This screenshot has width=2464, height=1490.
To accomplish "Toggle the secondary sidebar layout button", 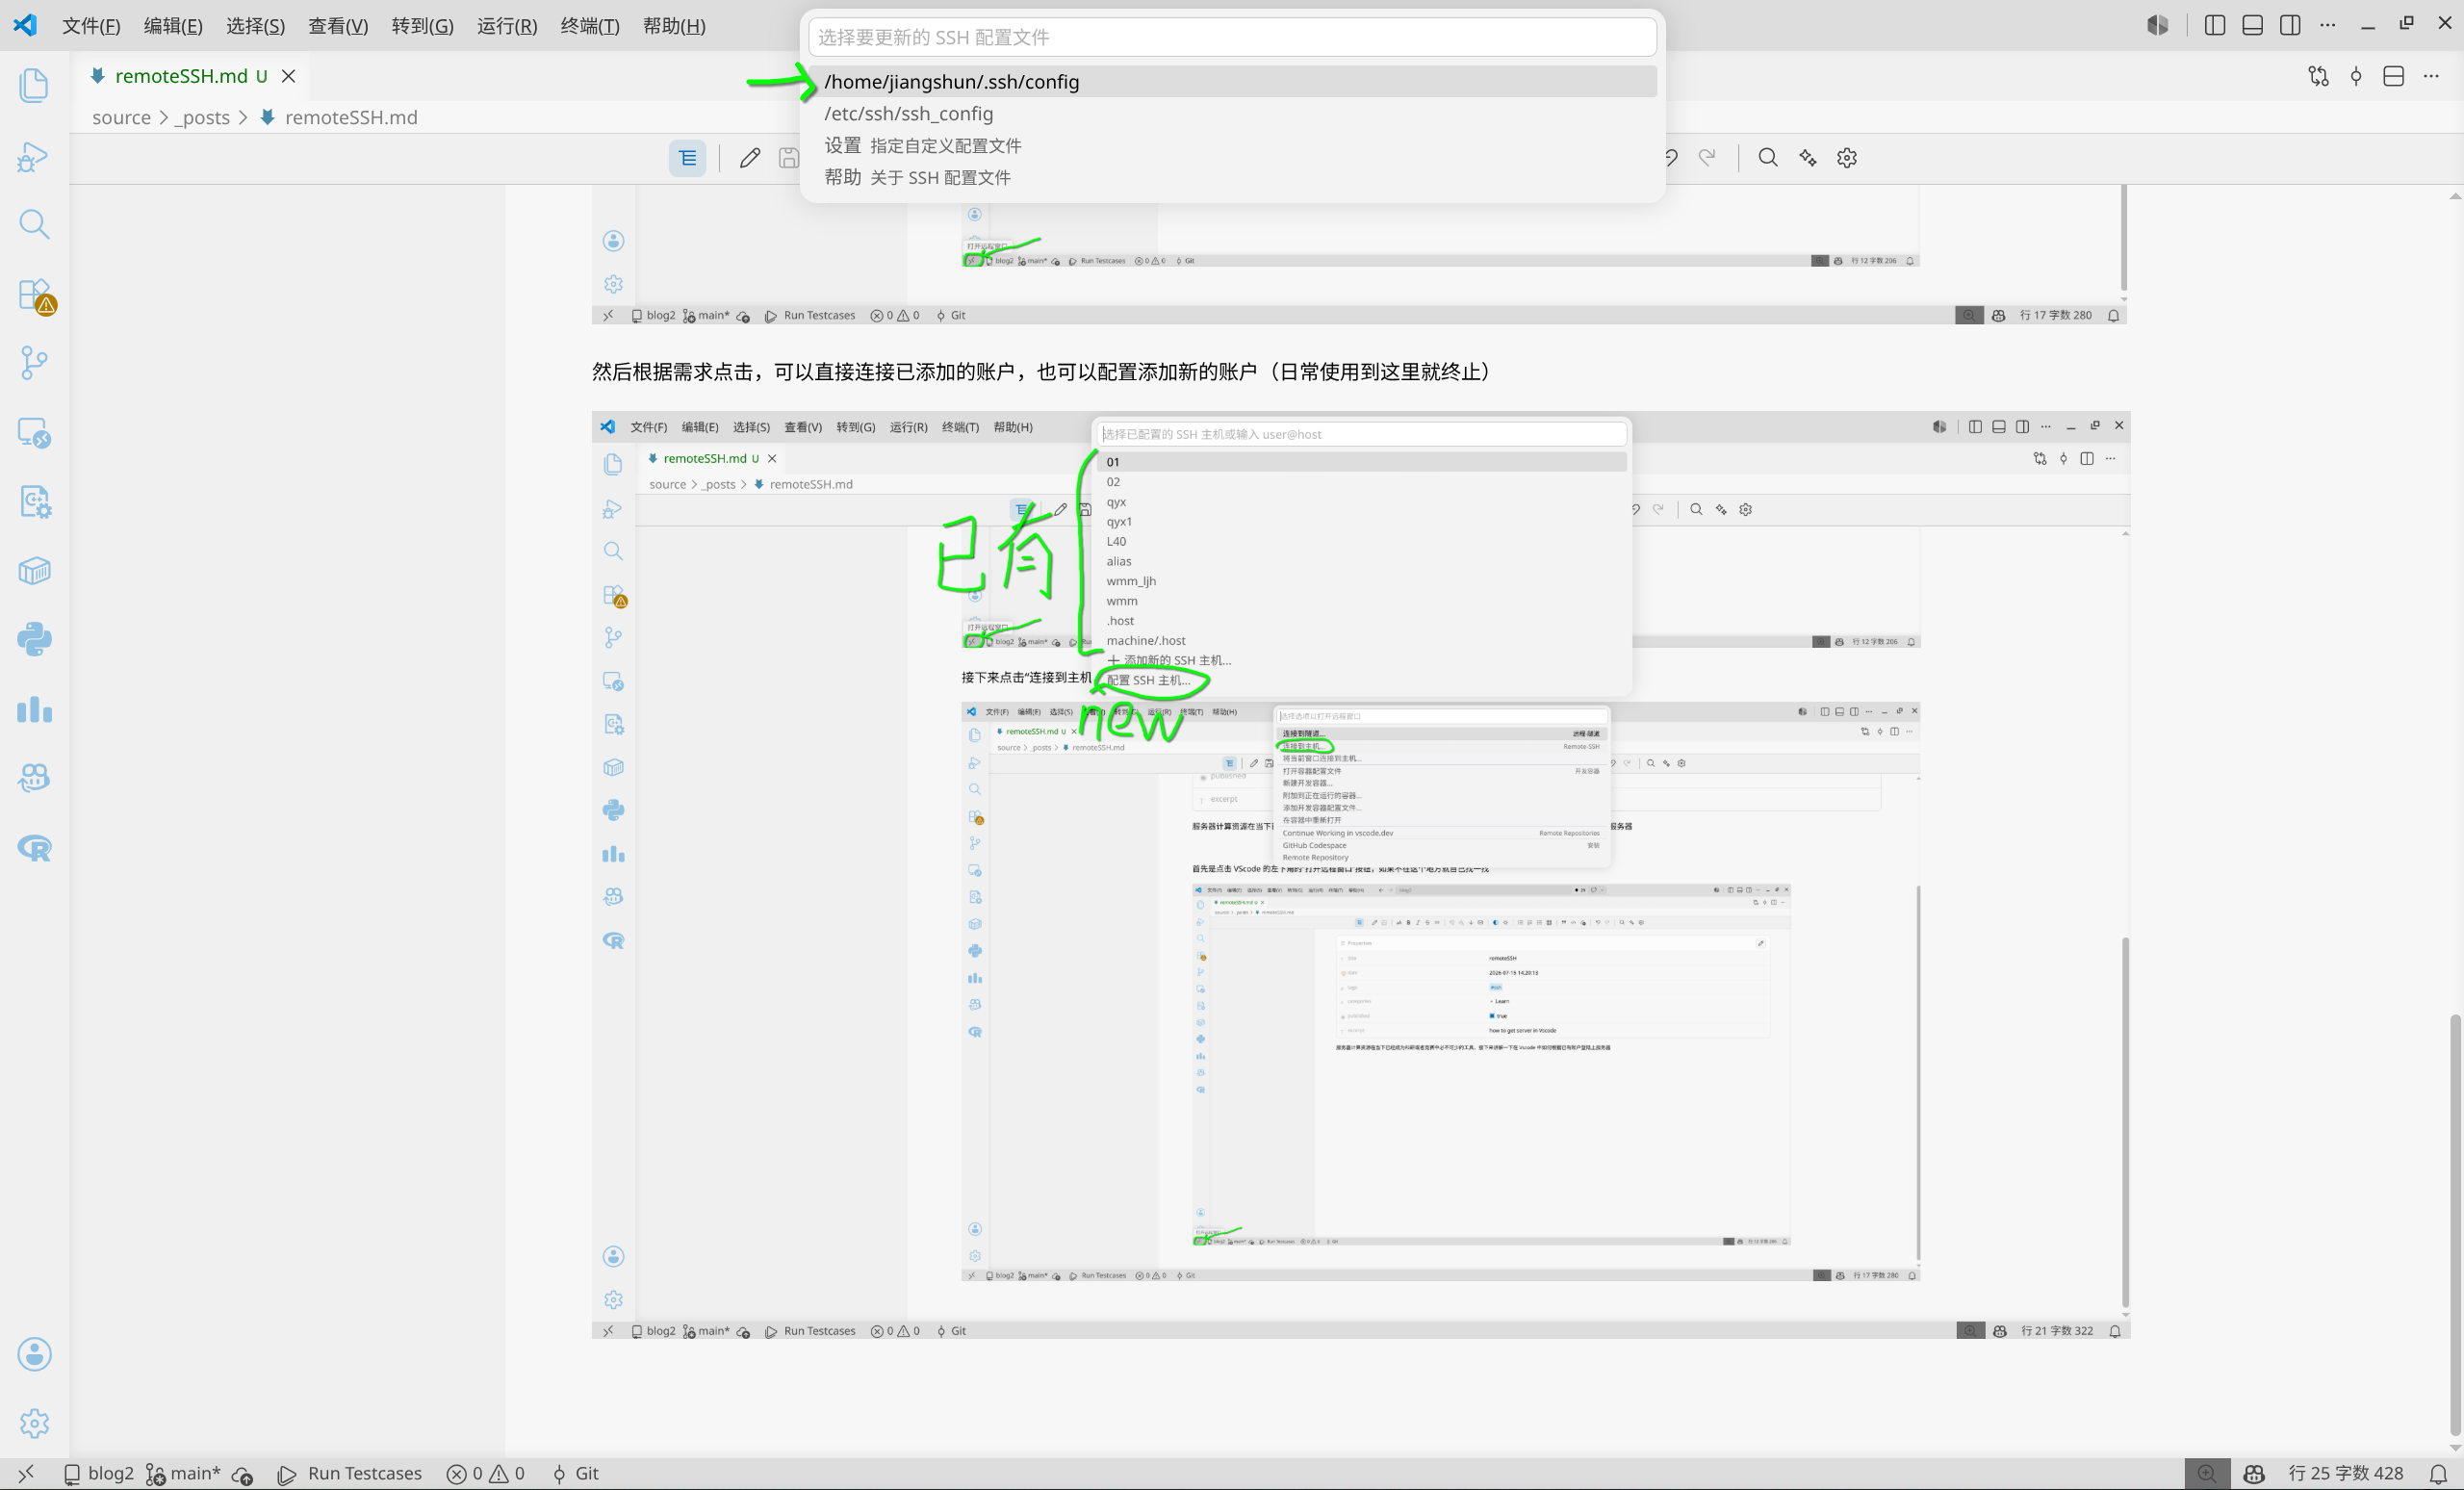I will click(x=2290, y=26).
